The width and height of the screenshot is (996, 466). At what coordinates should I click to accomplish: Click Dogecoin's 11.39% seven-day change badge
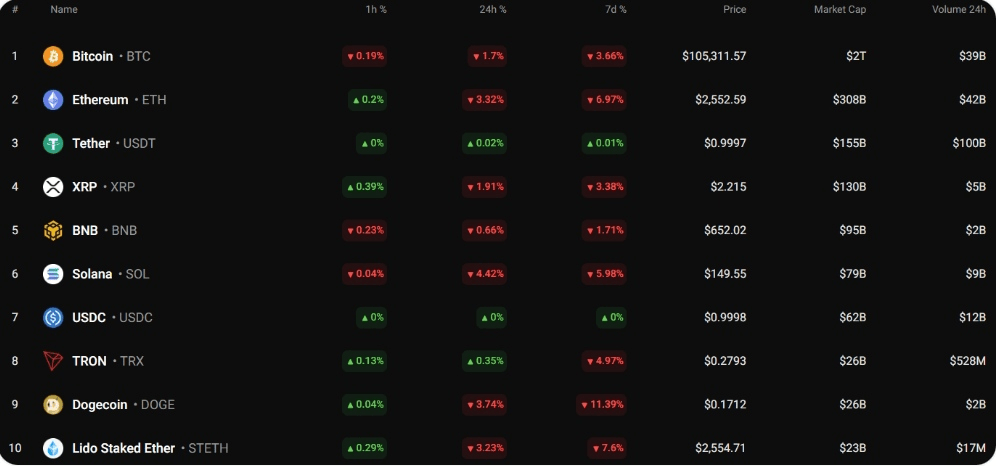pos(601,404)
